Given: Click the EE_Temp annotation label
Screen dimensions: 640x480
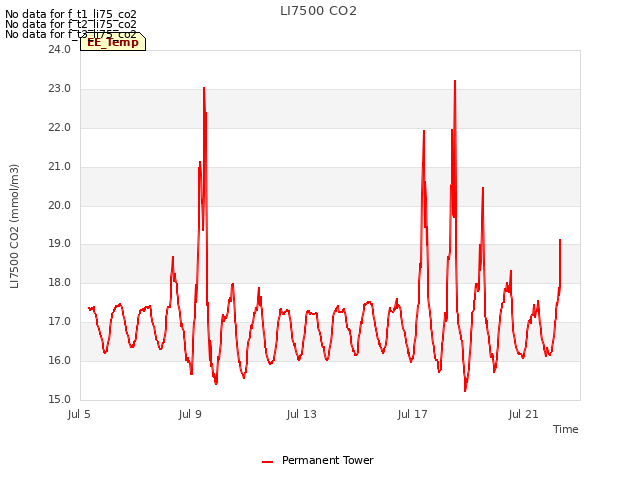Looking at the screenshot, I should click(113, 42).
